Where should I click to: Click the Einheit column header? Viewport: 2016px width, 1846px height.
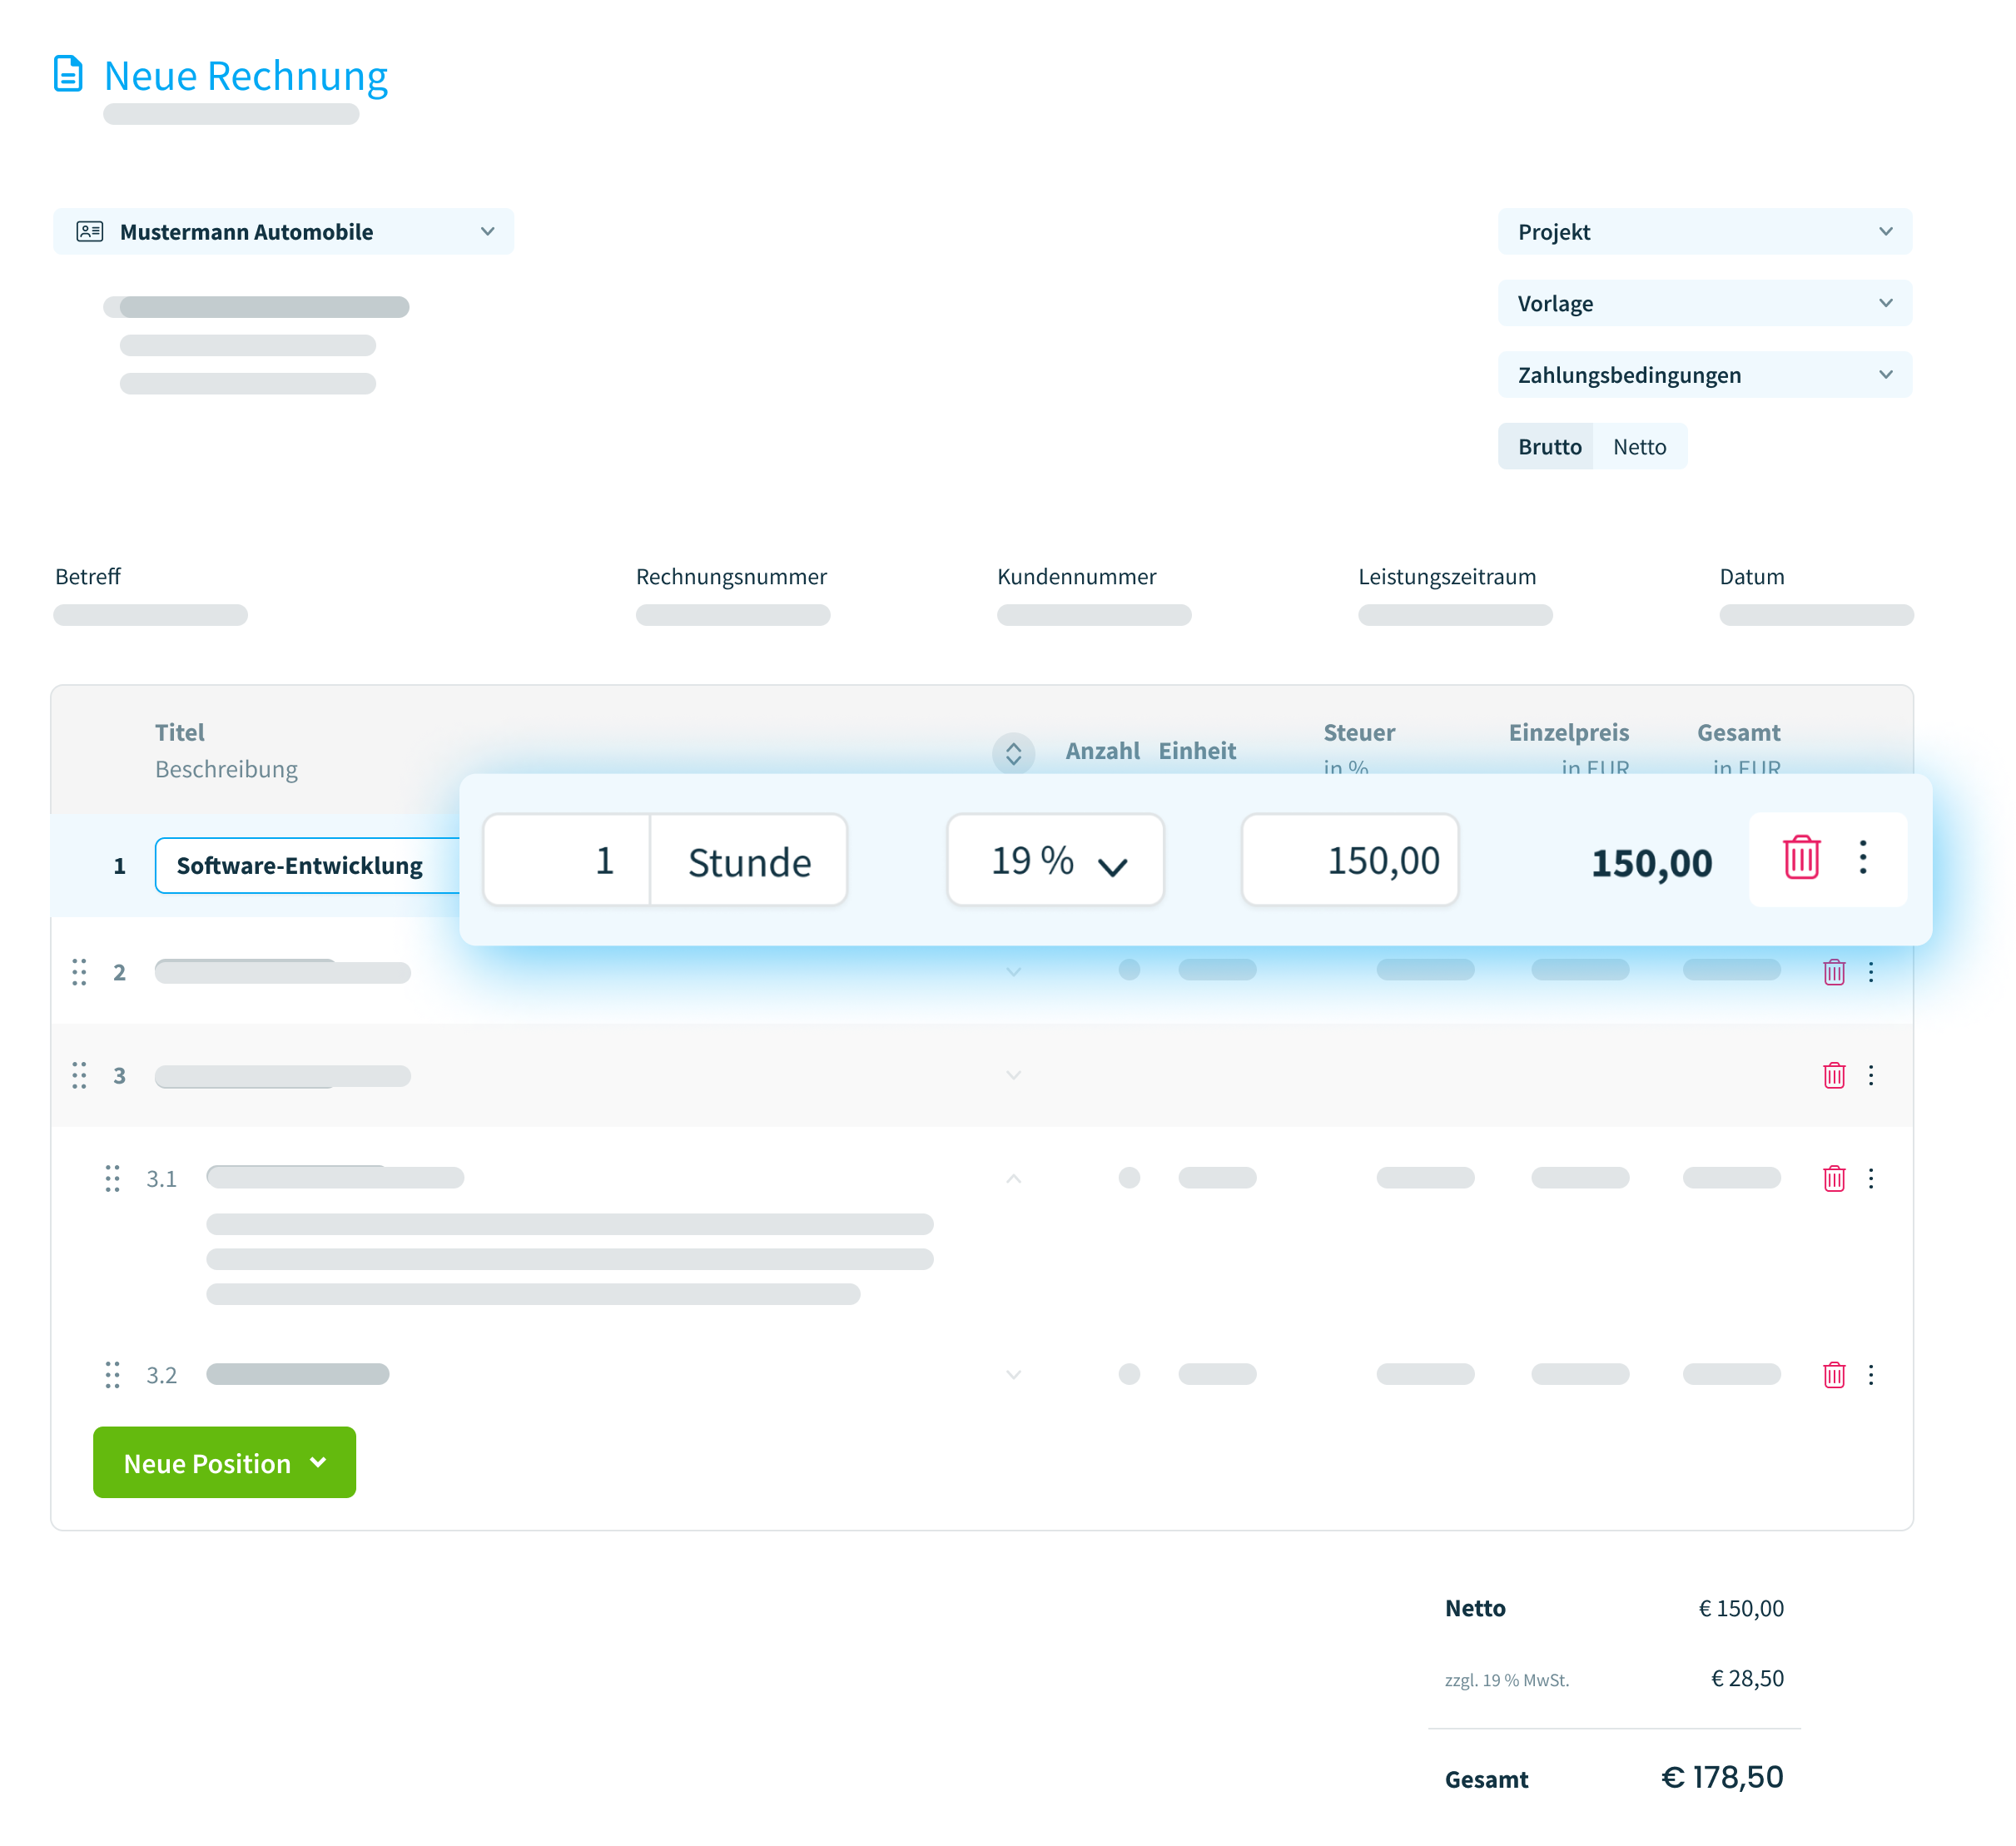(1197, 751)
